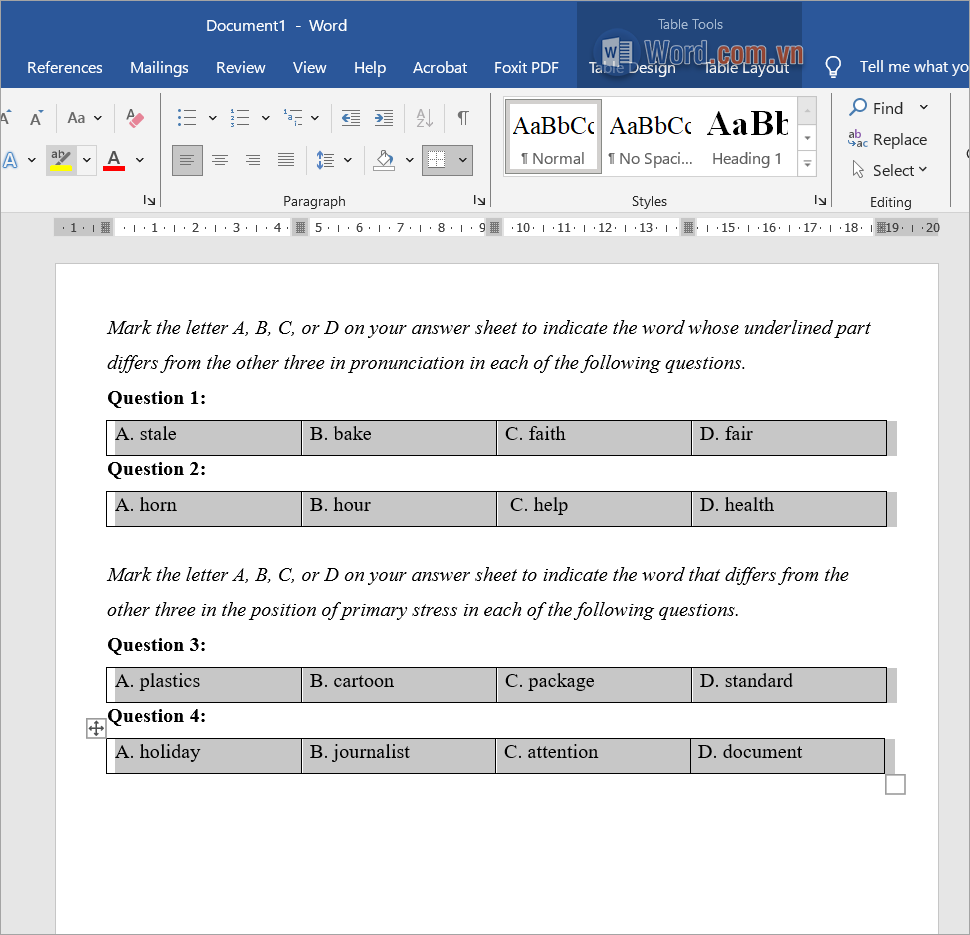970x935 pixels.
Task: Create a multilevel list
Action: click(293, 118)
